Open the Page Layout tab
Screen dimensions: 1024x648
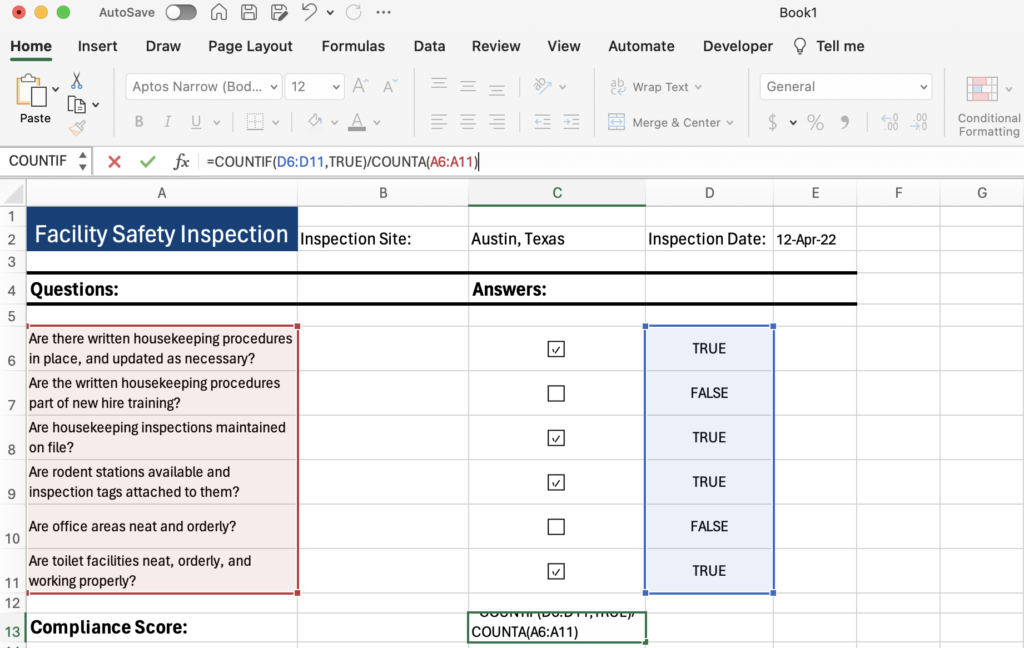pos(250,46)
